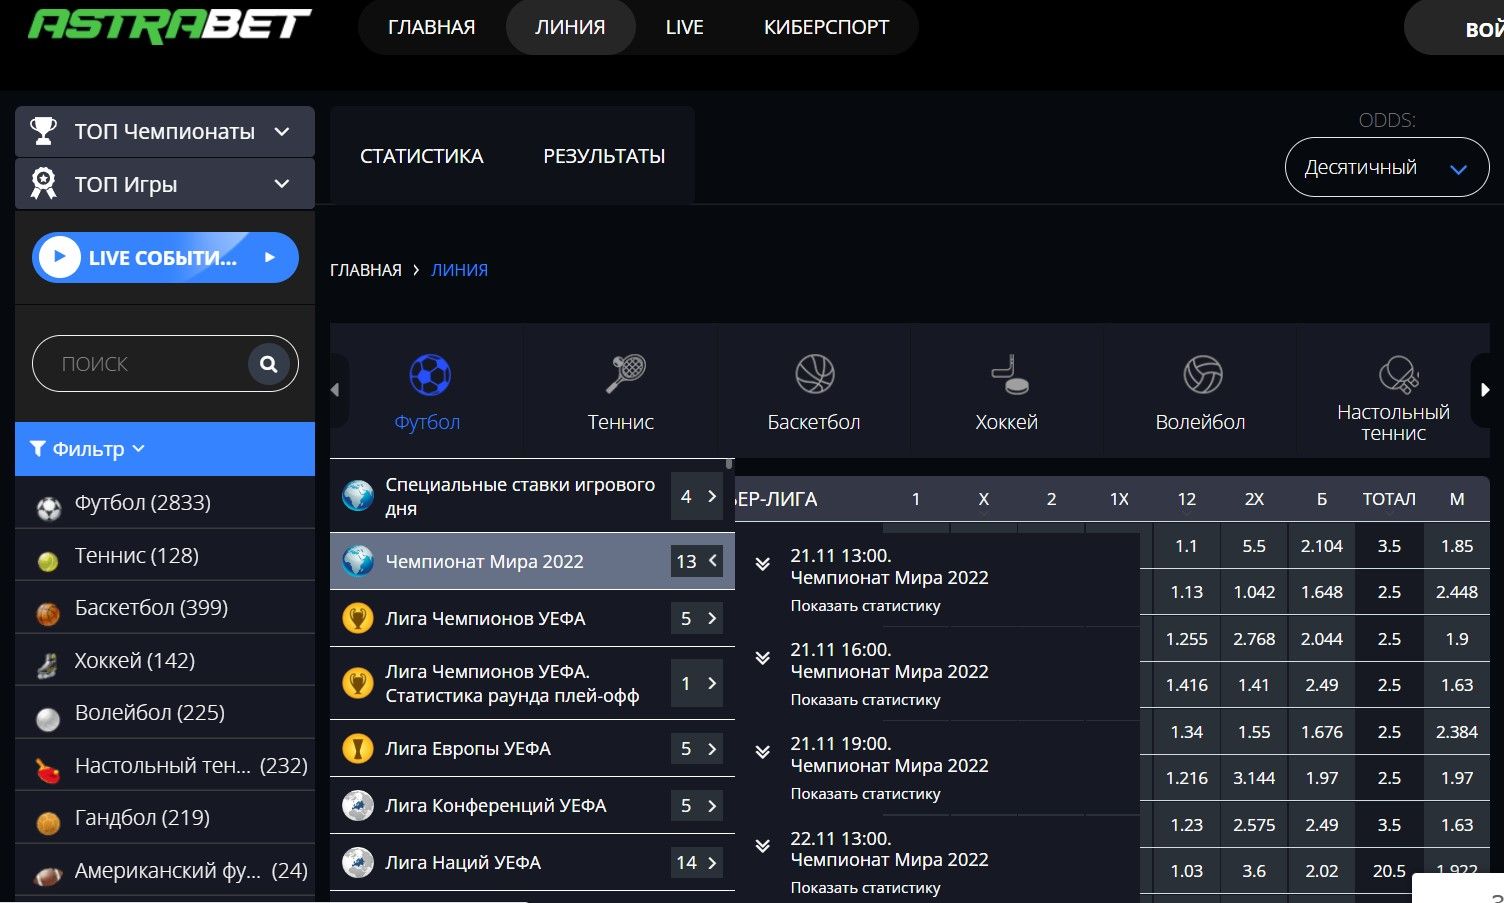Viewport: 1504px width, 903px height.
Task: Switch to the СТАТИСТИКА tab
Action: [421, 156]
